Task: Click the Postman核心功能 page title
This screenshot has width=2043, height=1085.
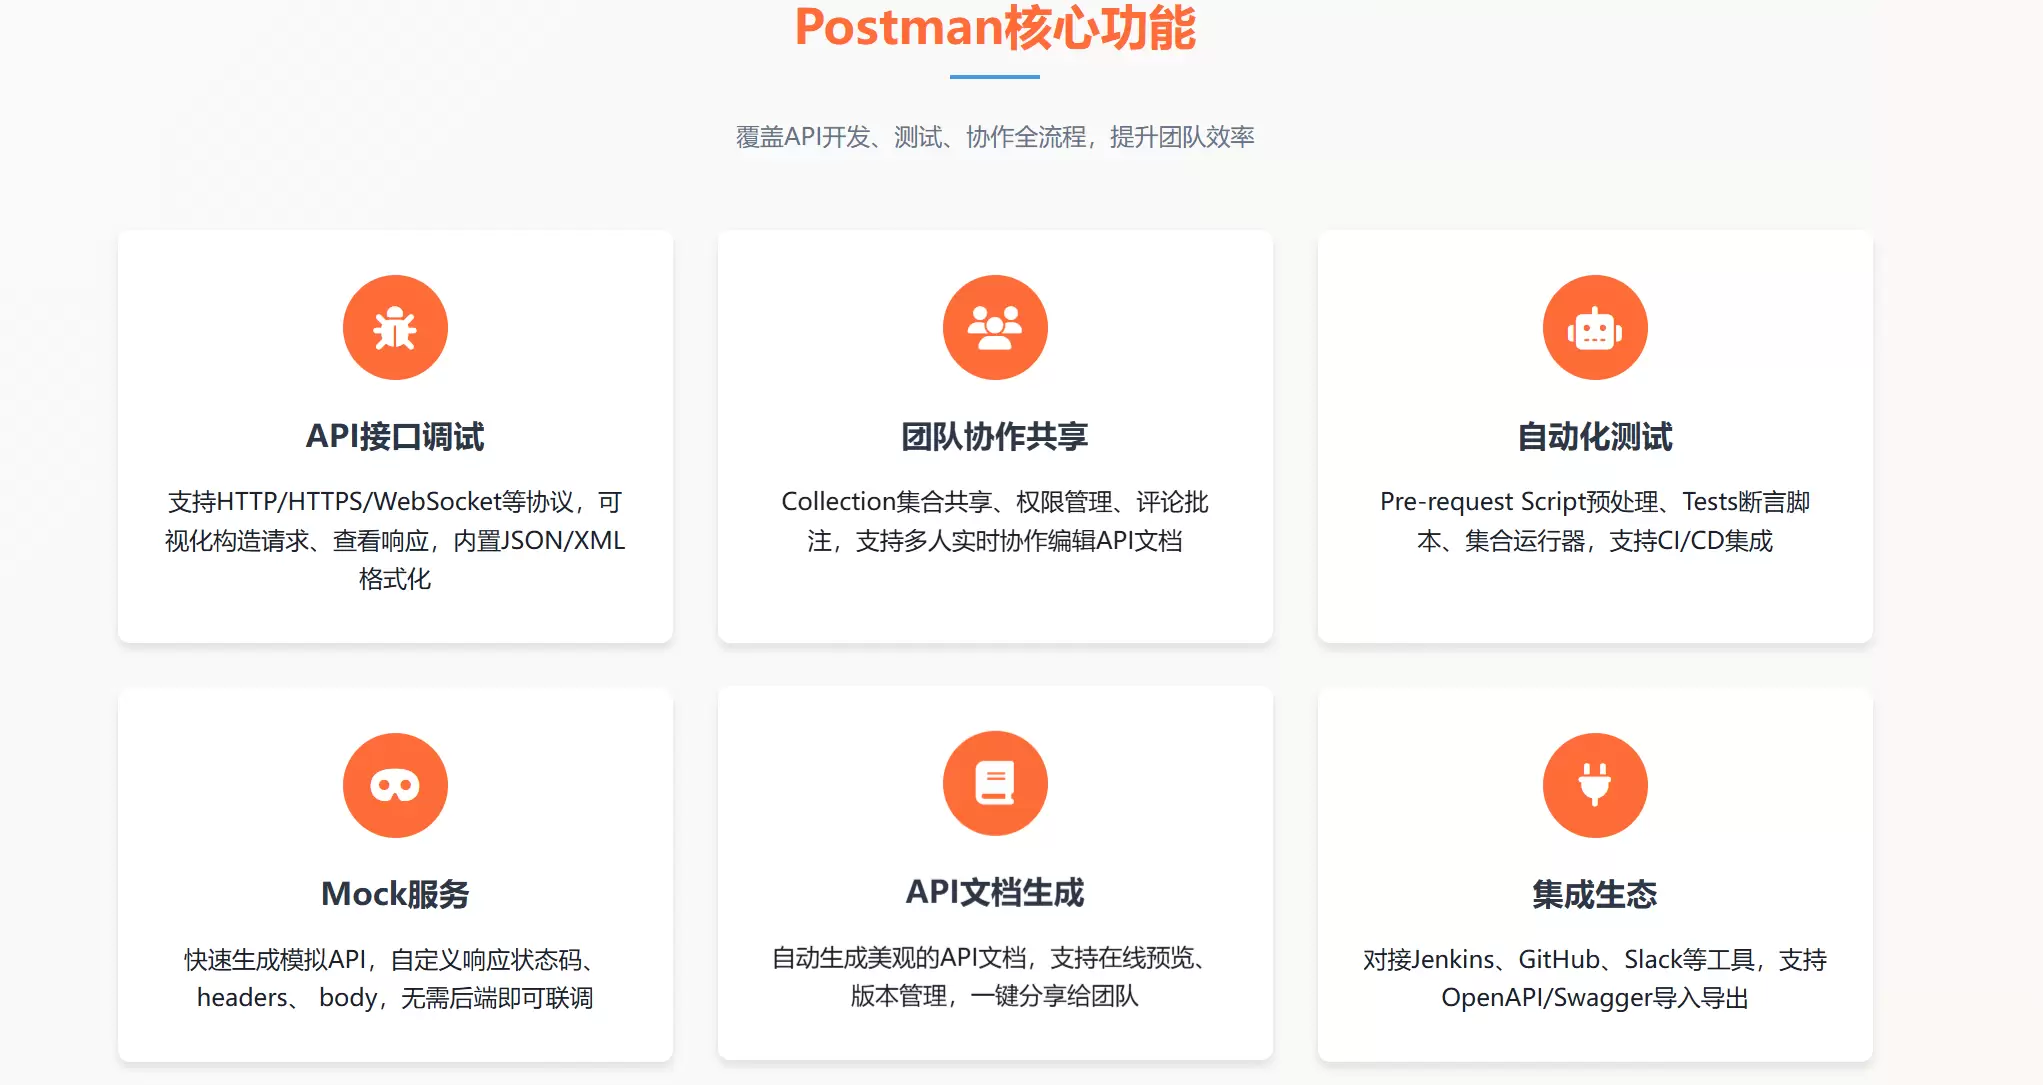Action: pos(997,30)
